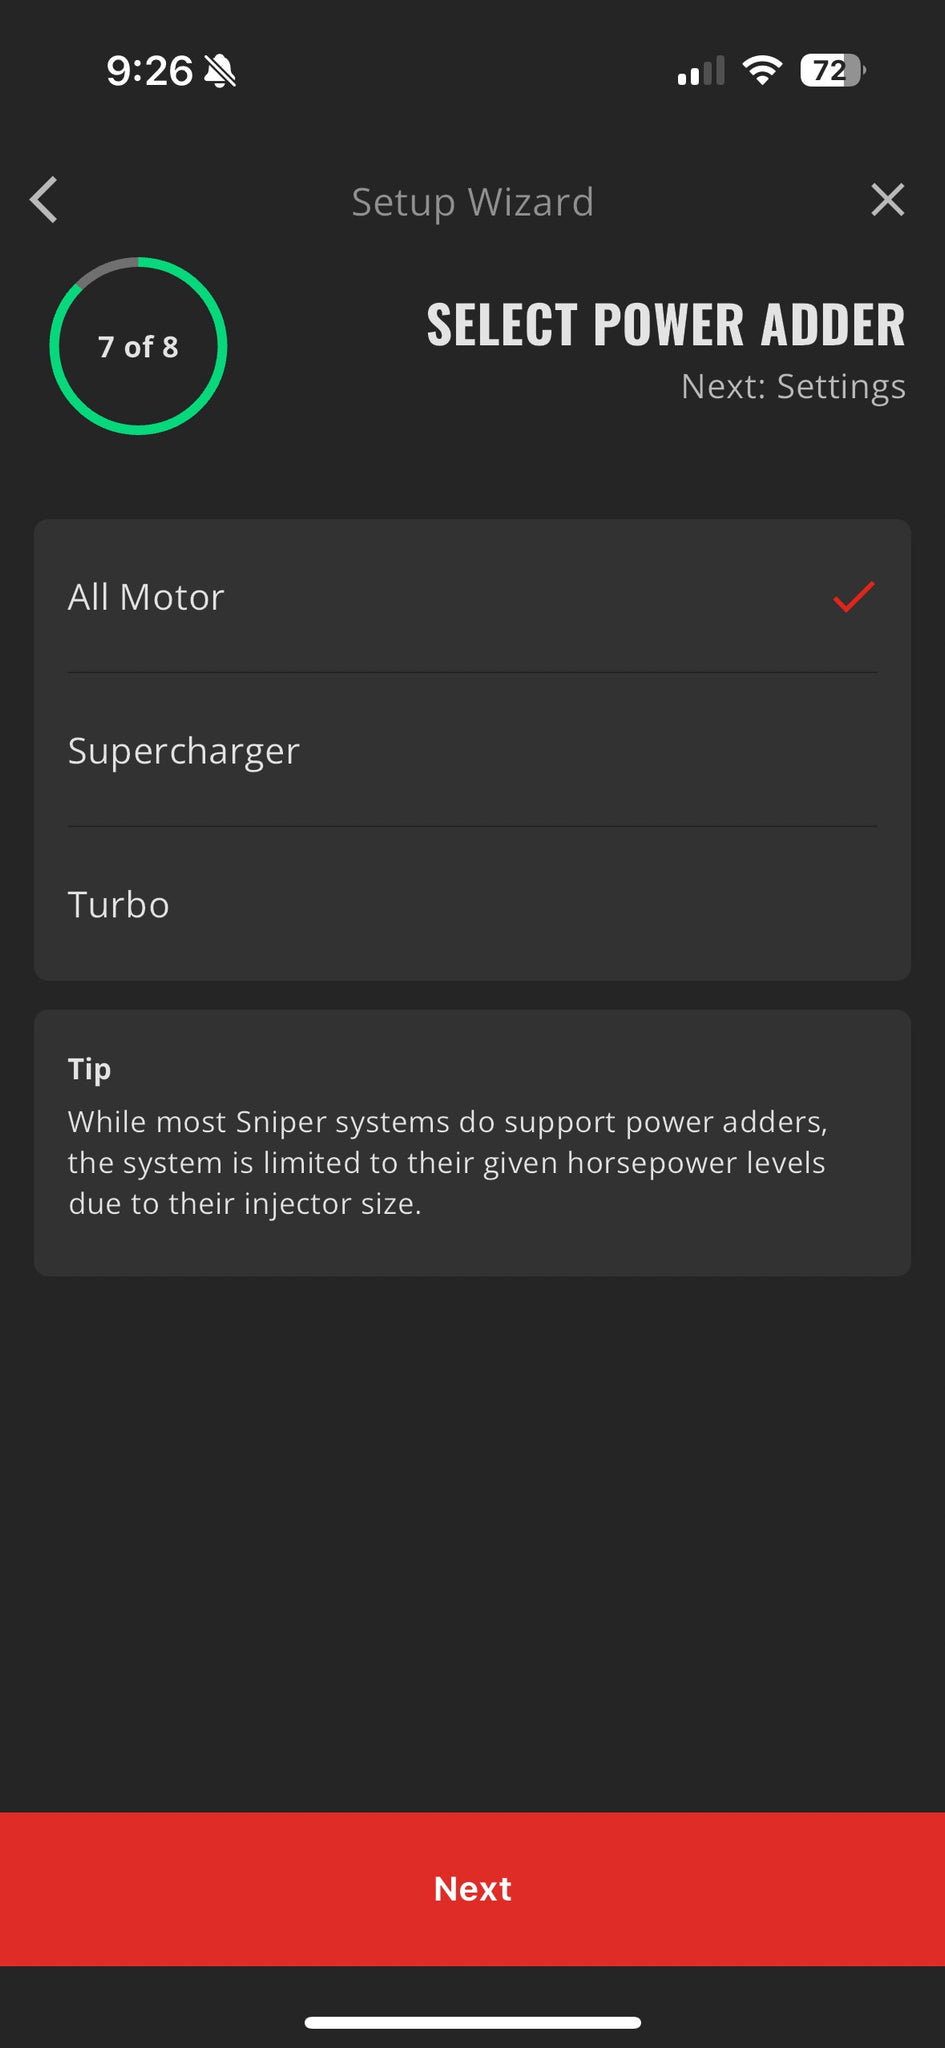
Task: Choose Turbo as power adder
Action: (x=472, y=904)
